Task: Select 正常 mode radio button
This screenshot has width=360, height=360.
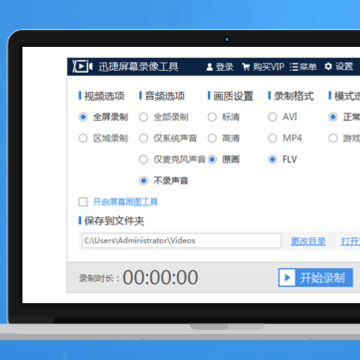Action: click(x=333, y=117)
